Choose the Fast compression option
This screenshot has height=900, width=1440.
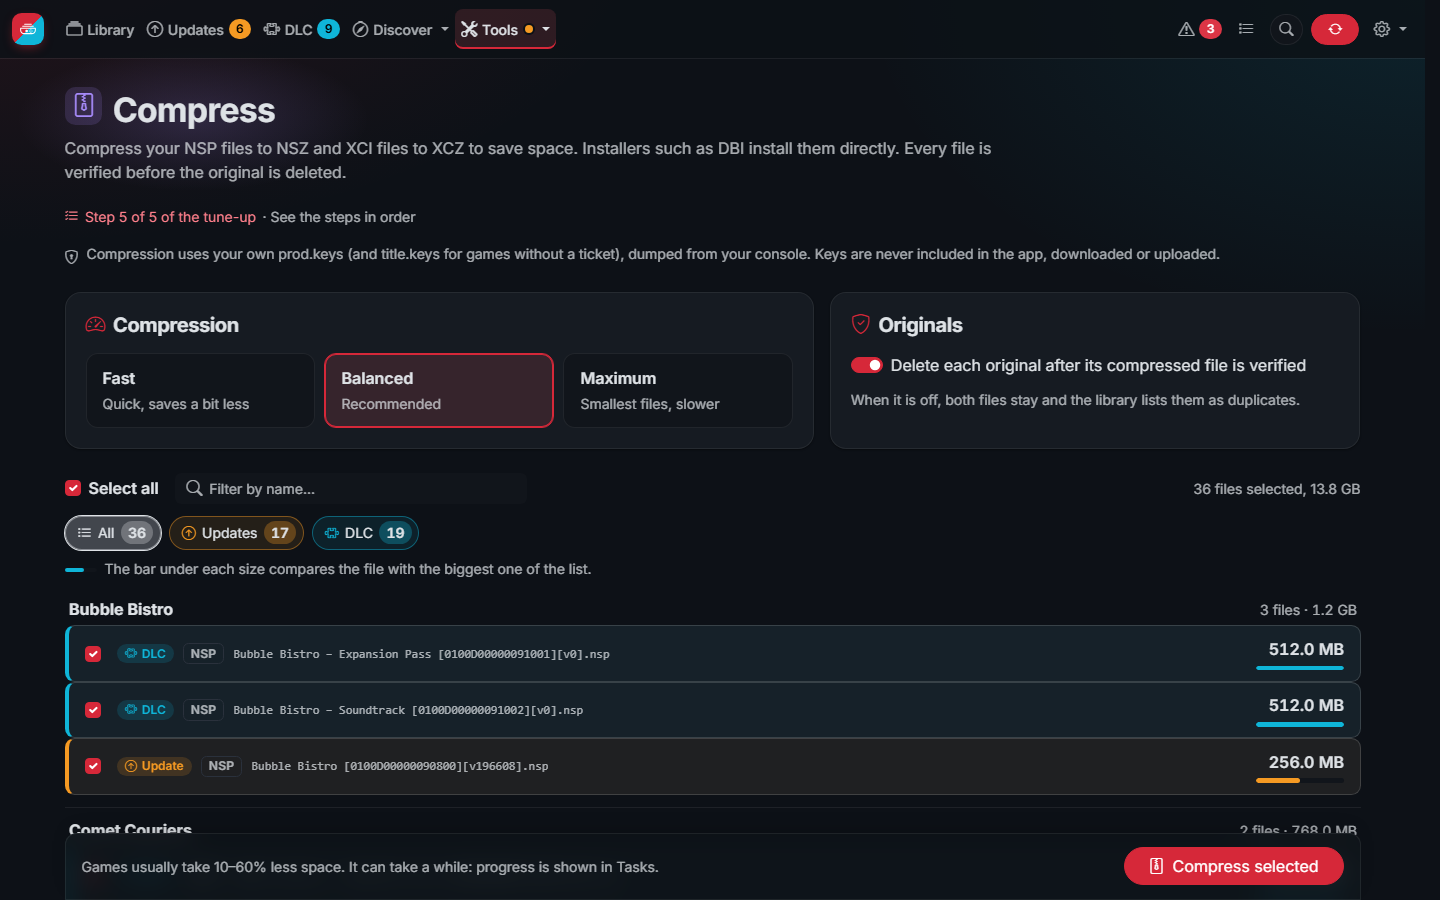[200, 390]
